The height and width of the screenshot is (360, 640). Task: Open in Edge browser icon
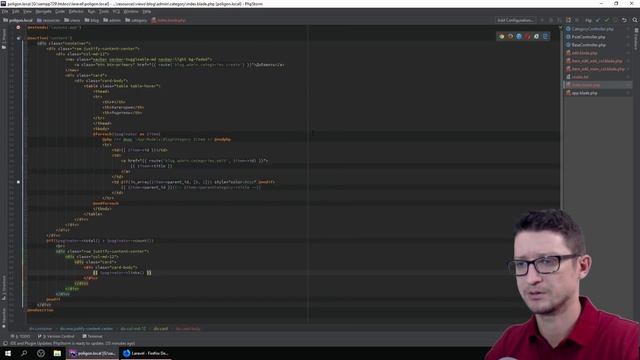pyautogui.click(x=545, y=36)
